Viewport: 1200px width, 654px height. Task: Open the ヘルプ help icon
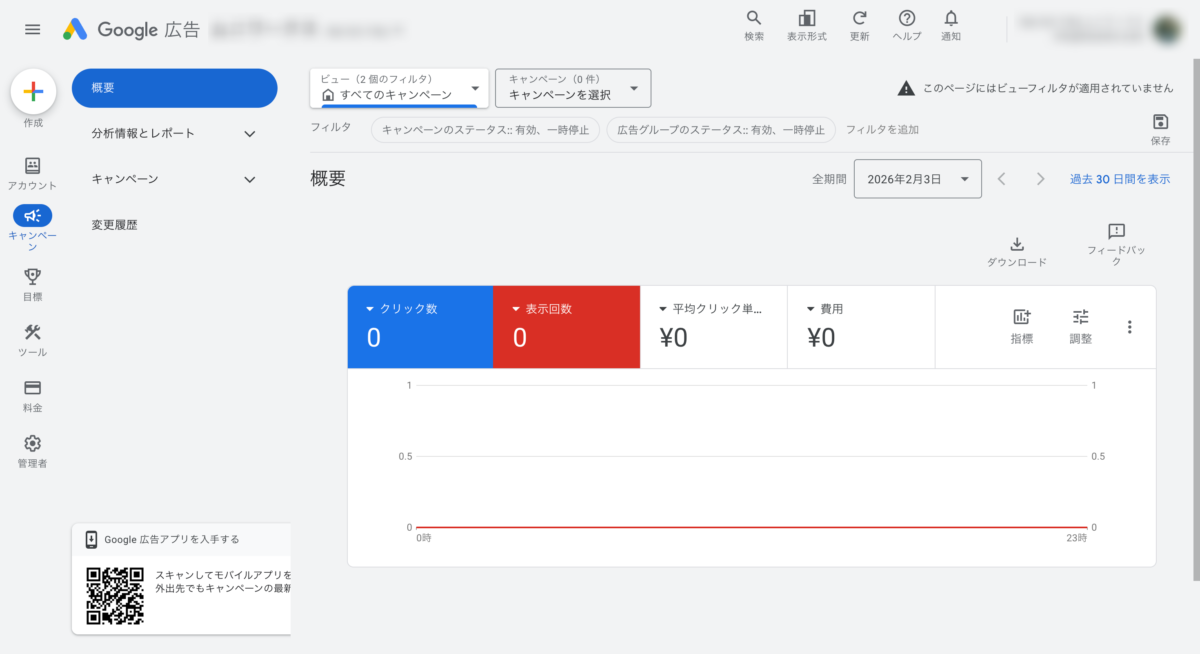(907, 18)
